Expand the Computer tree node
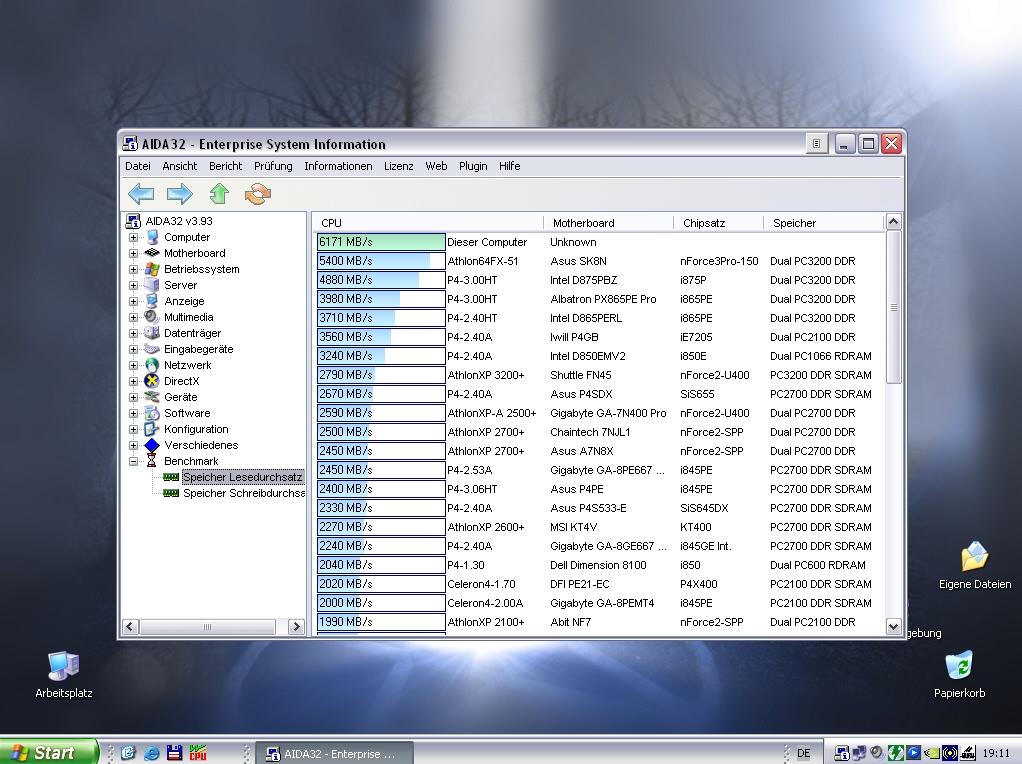 click(133, 238)
